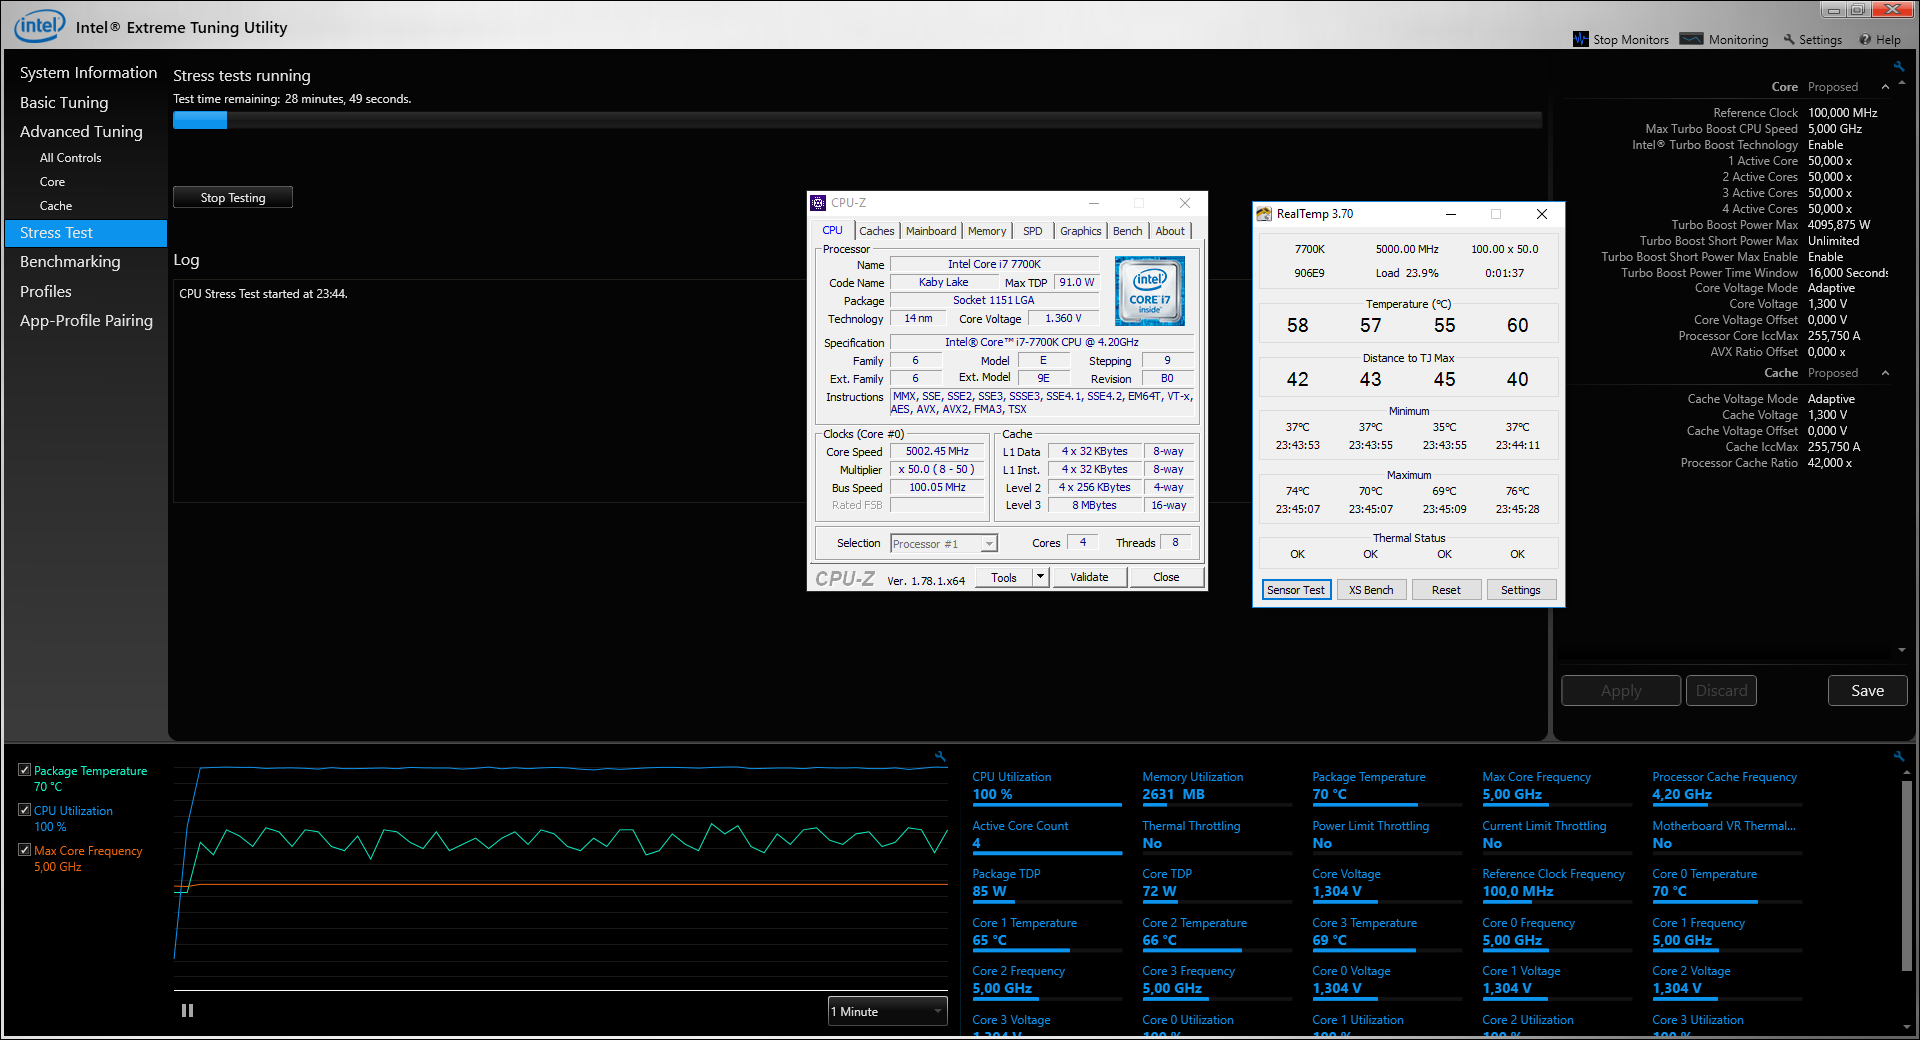Click the Processor Cache Ratio value 42,000 x
1920x1040 pixels.
pos(1830,463)
